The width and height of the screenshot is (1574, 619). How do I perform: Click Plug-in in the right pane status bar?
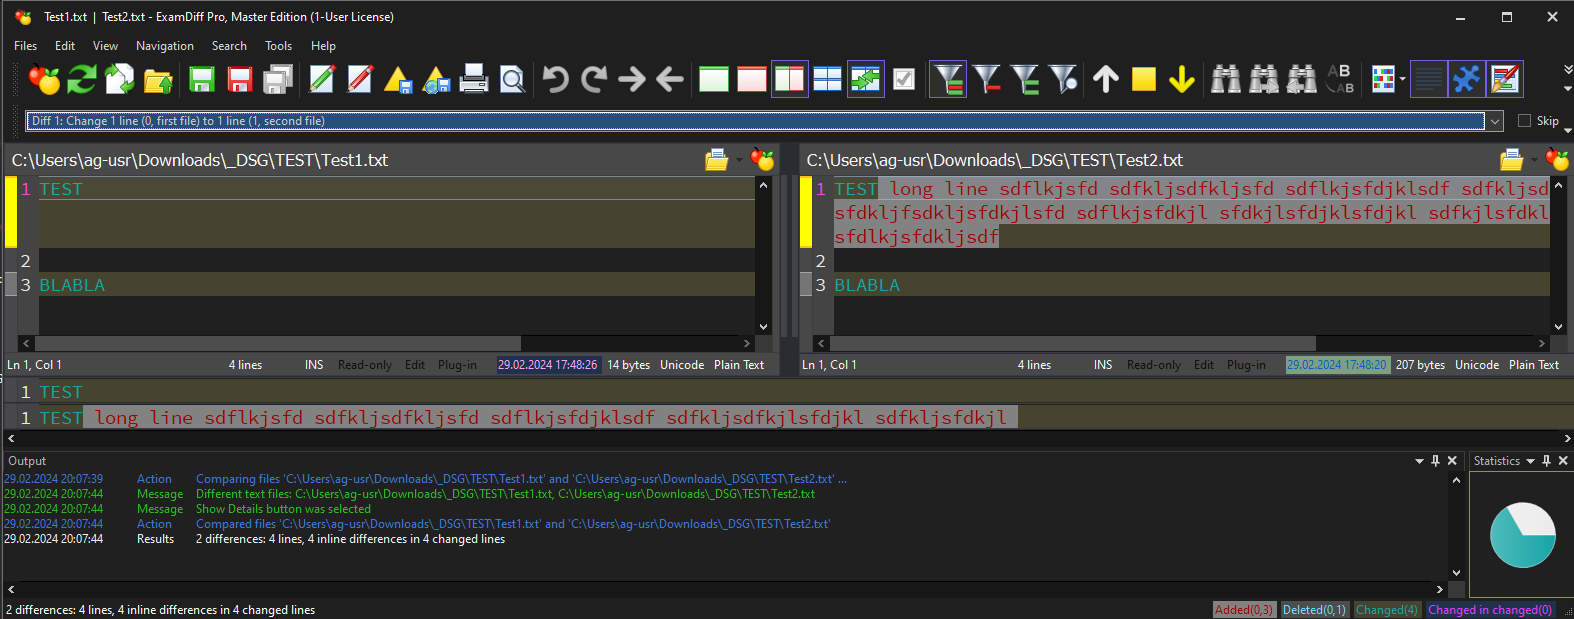[x=1246, y=365]
